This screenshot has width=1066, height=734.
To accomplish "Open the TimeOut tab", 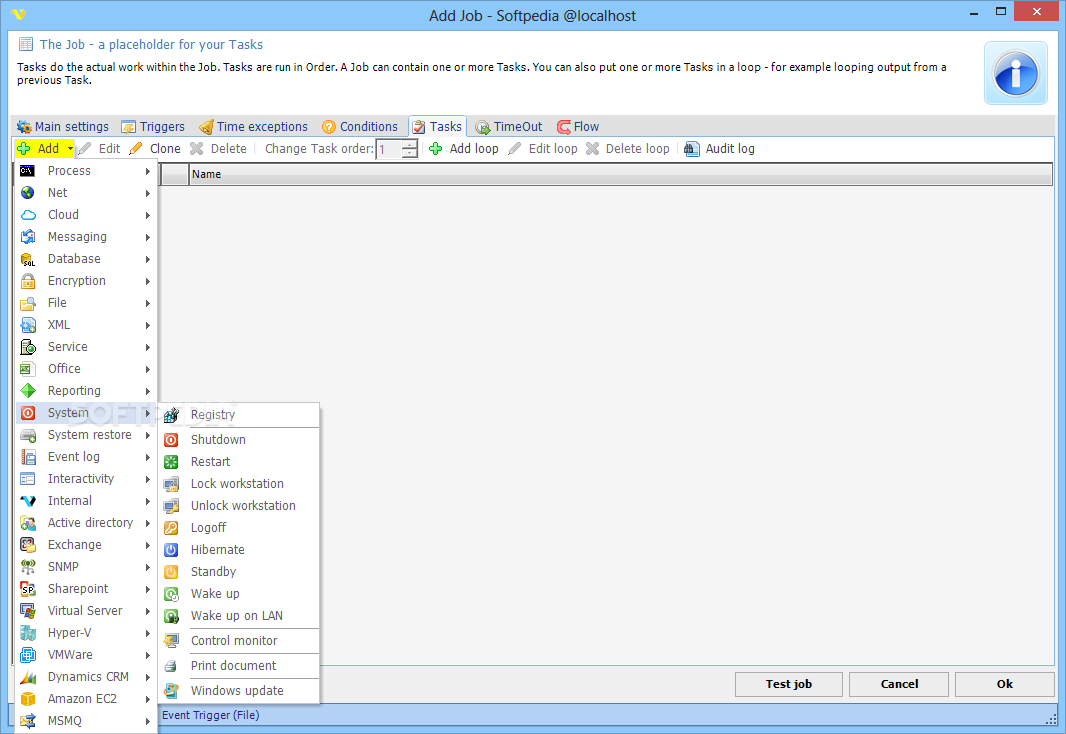I will pyautogui.click(x=509, y=126).
